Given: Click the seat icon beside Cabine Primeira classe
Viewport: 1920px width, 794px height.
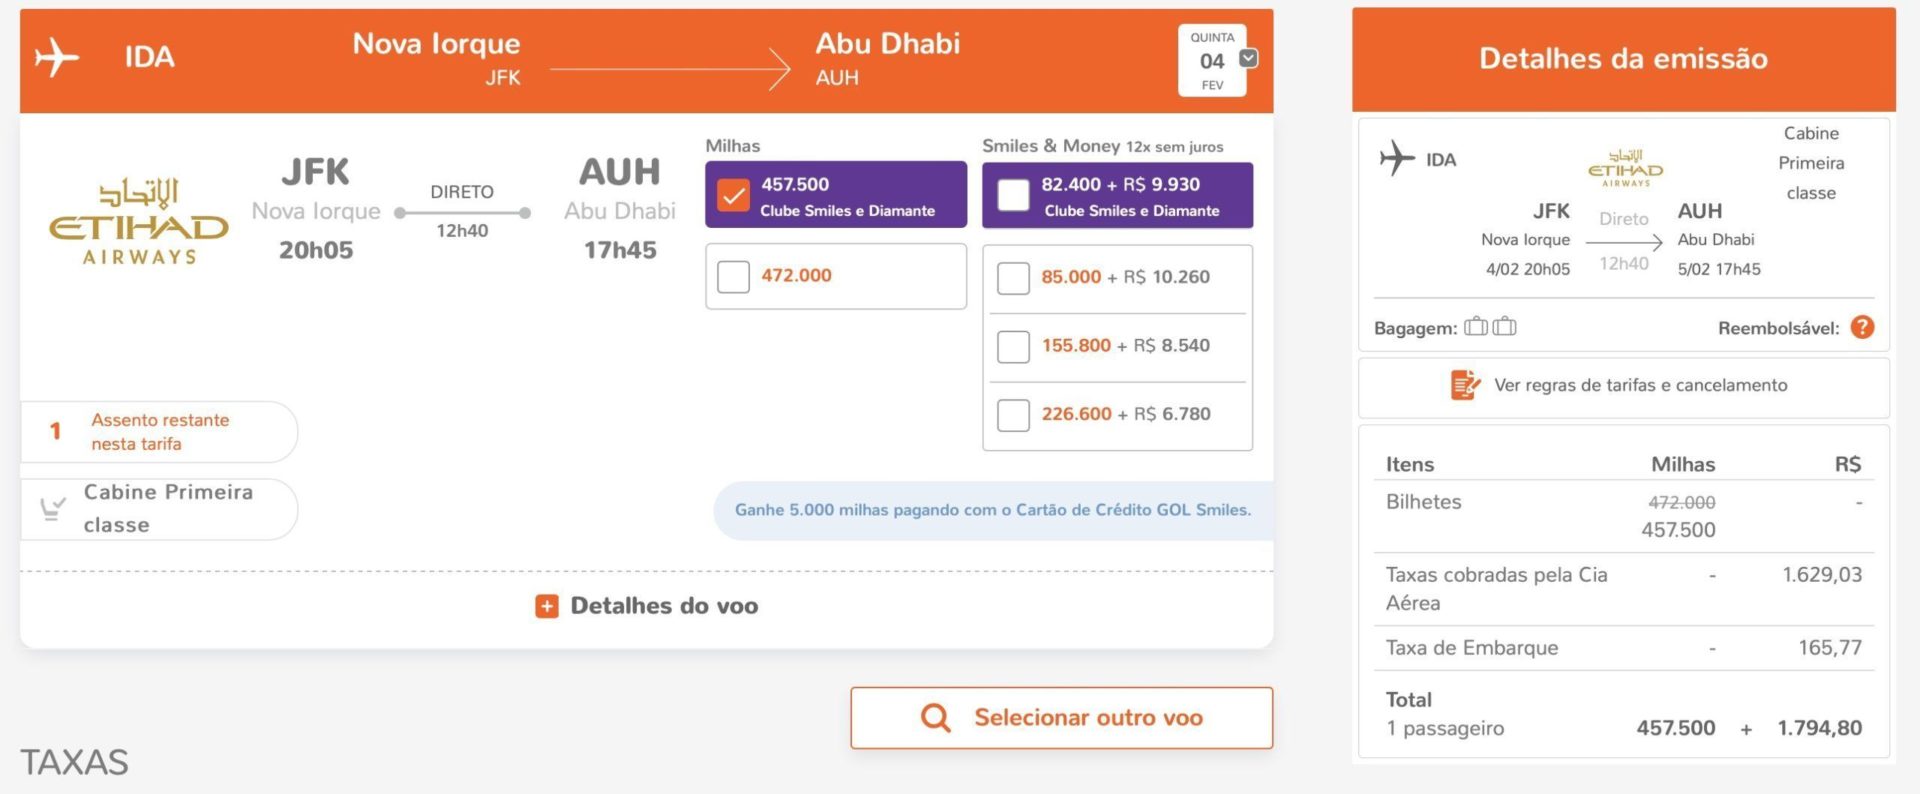Looking at the screenshot, I should tap(52, 509).
